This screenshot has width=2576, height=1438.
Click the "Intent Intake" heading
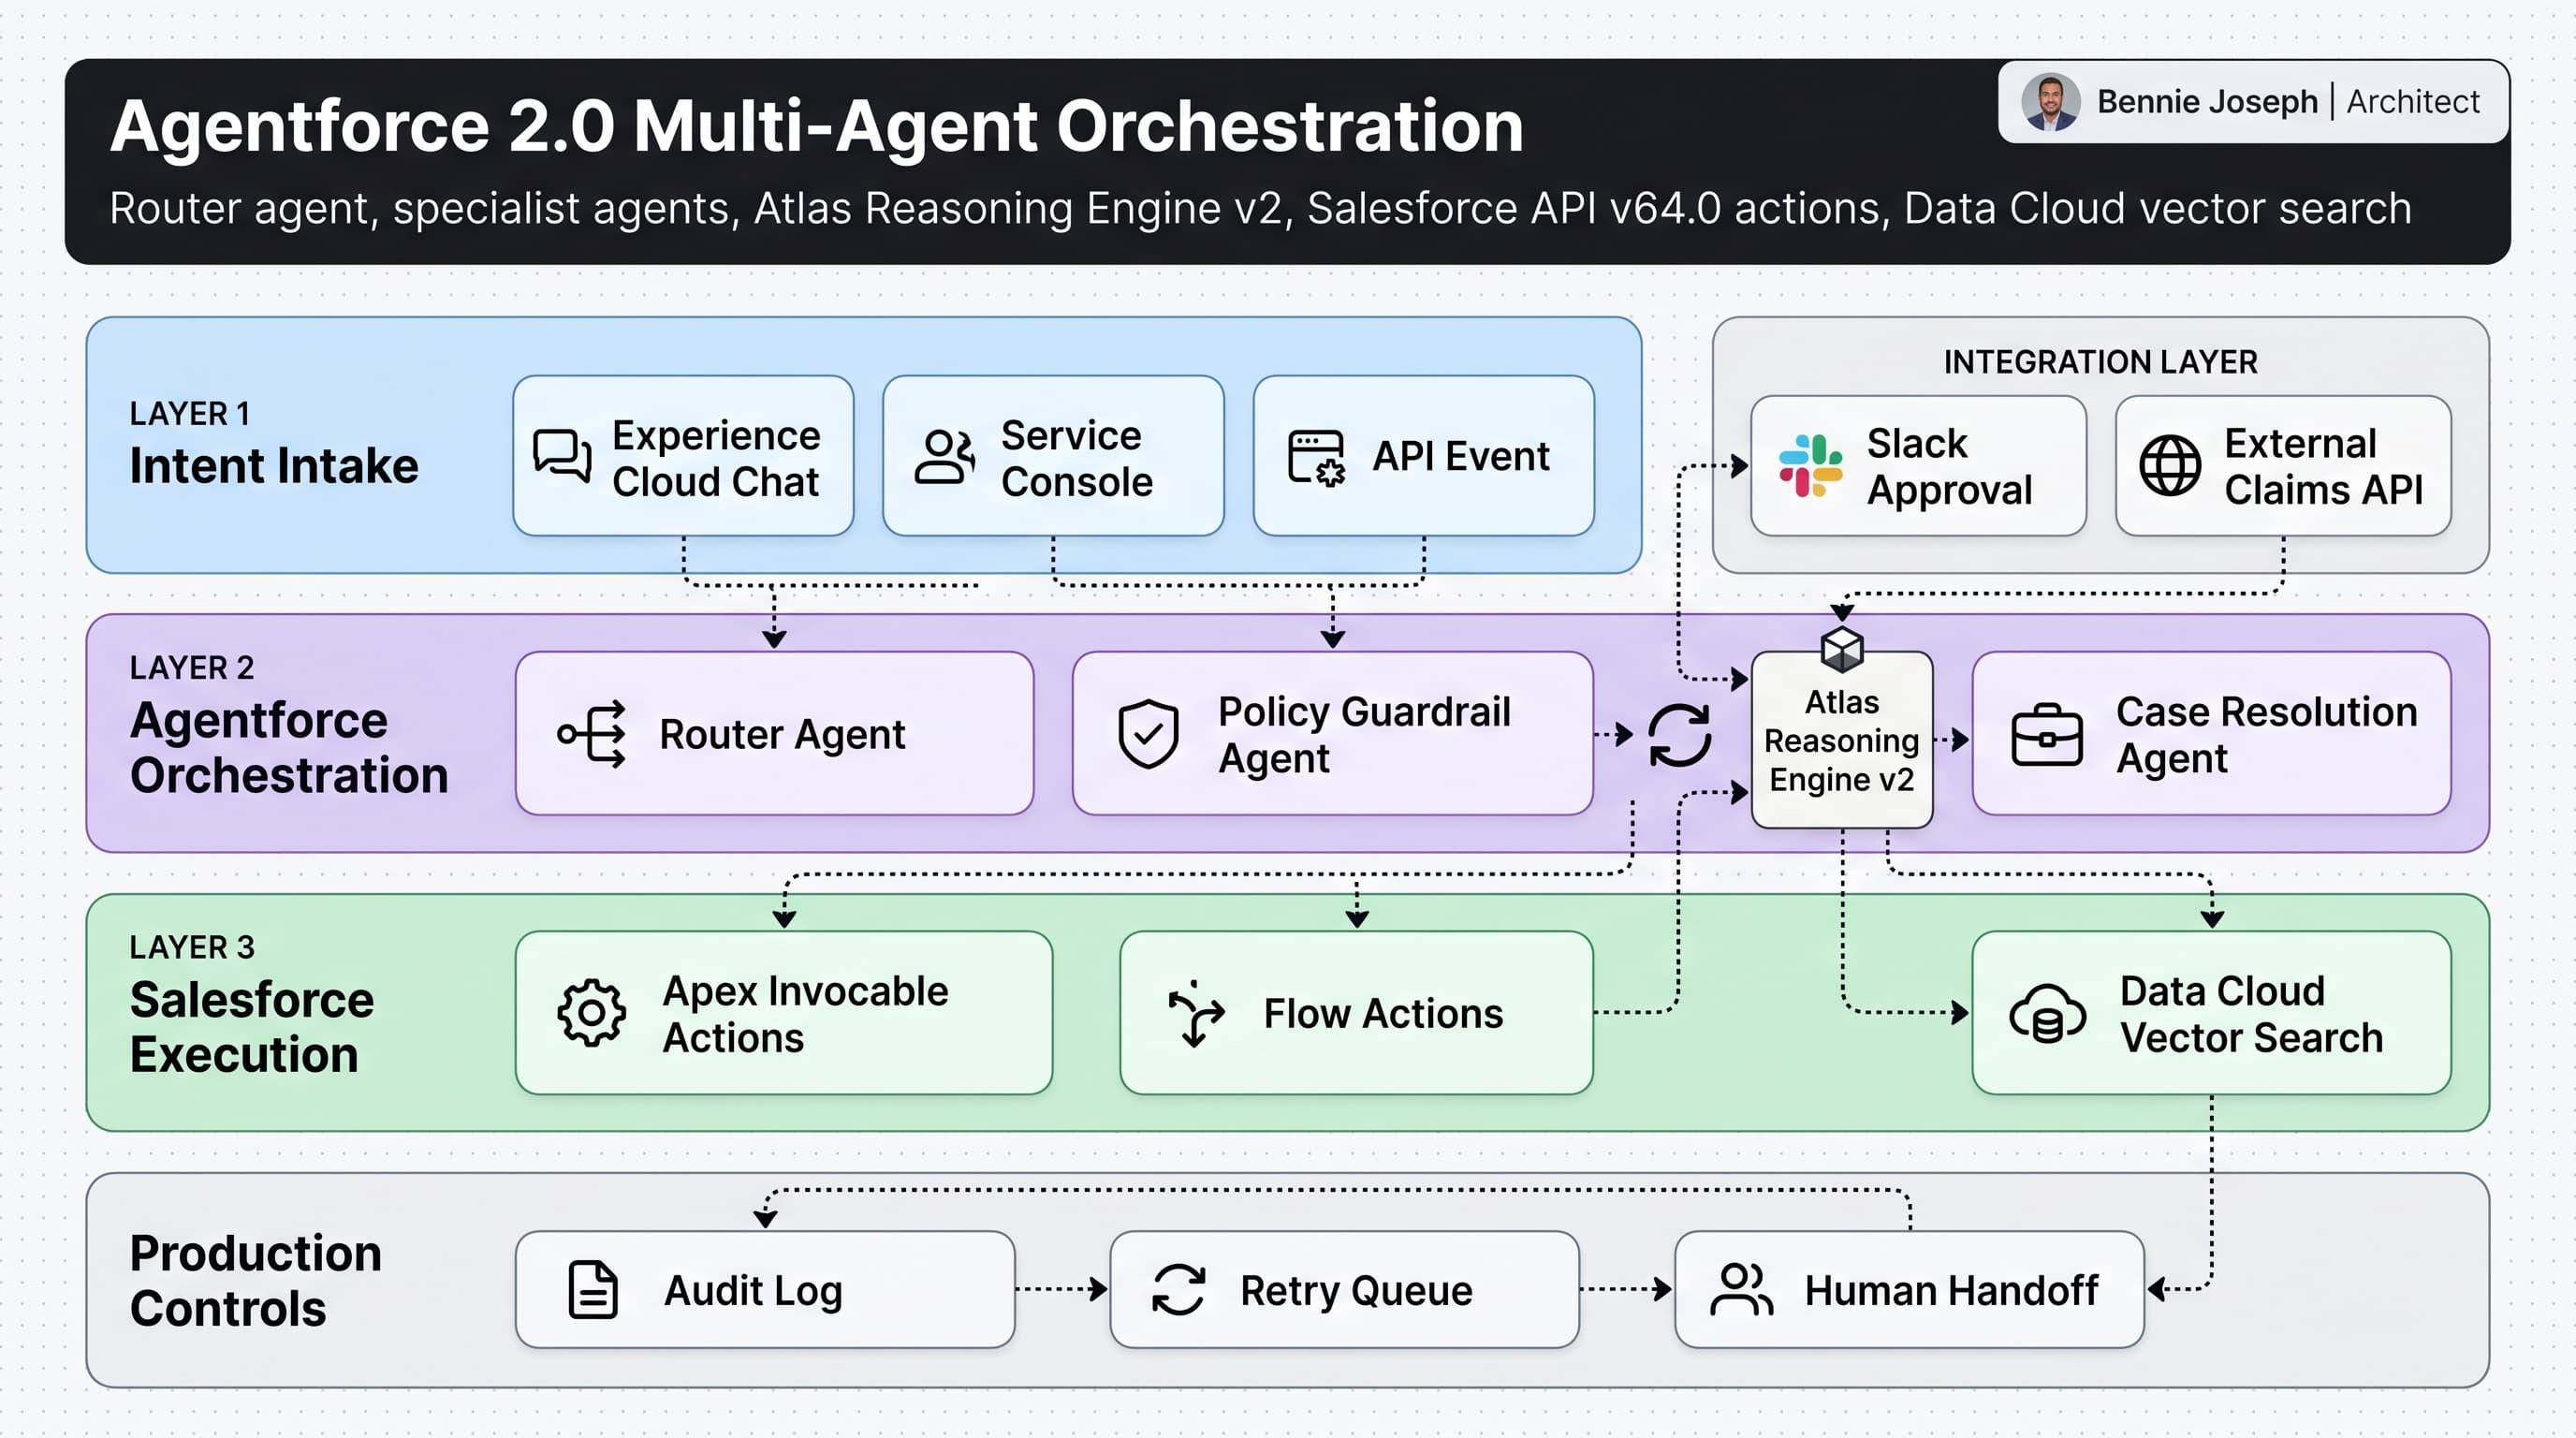click(274, 466)
